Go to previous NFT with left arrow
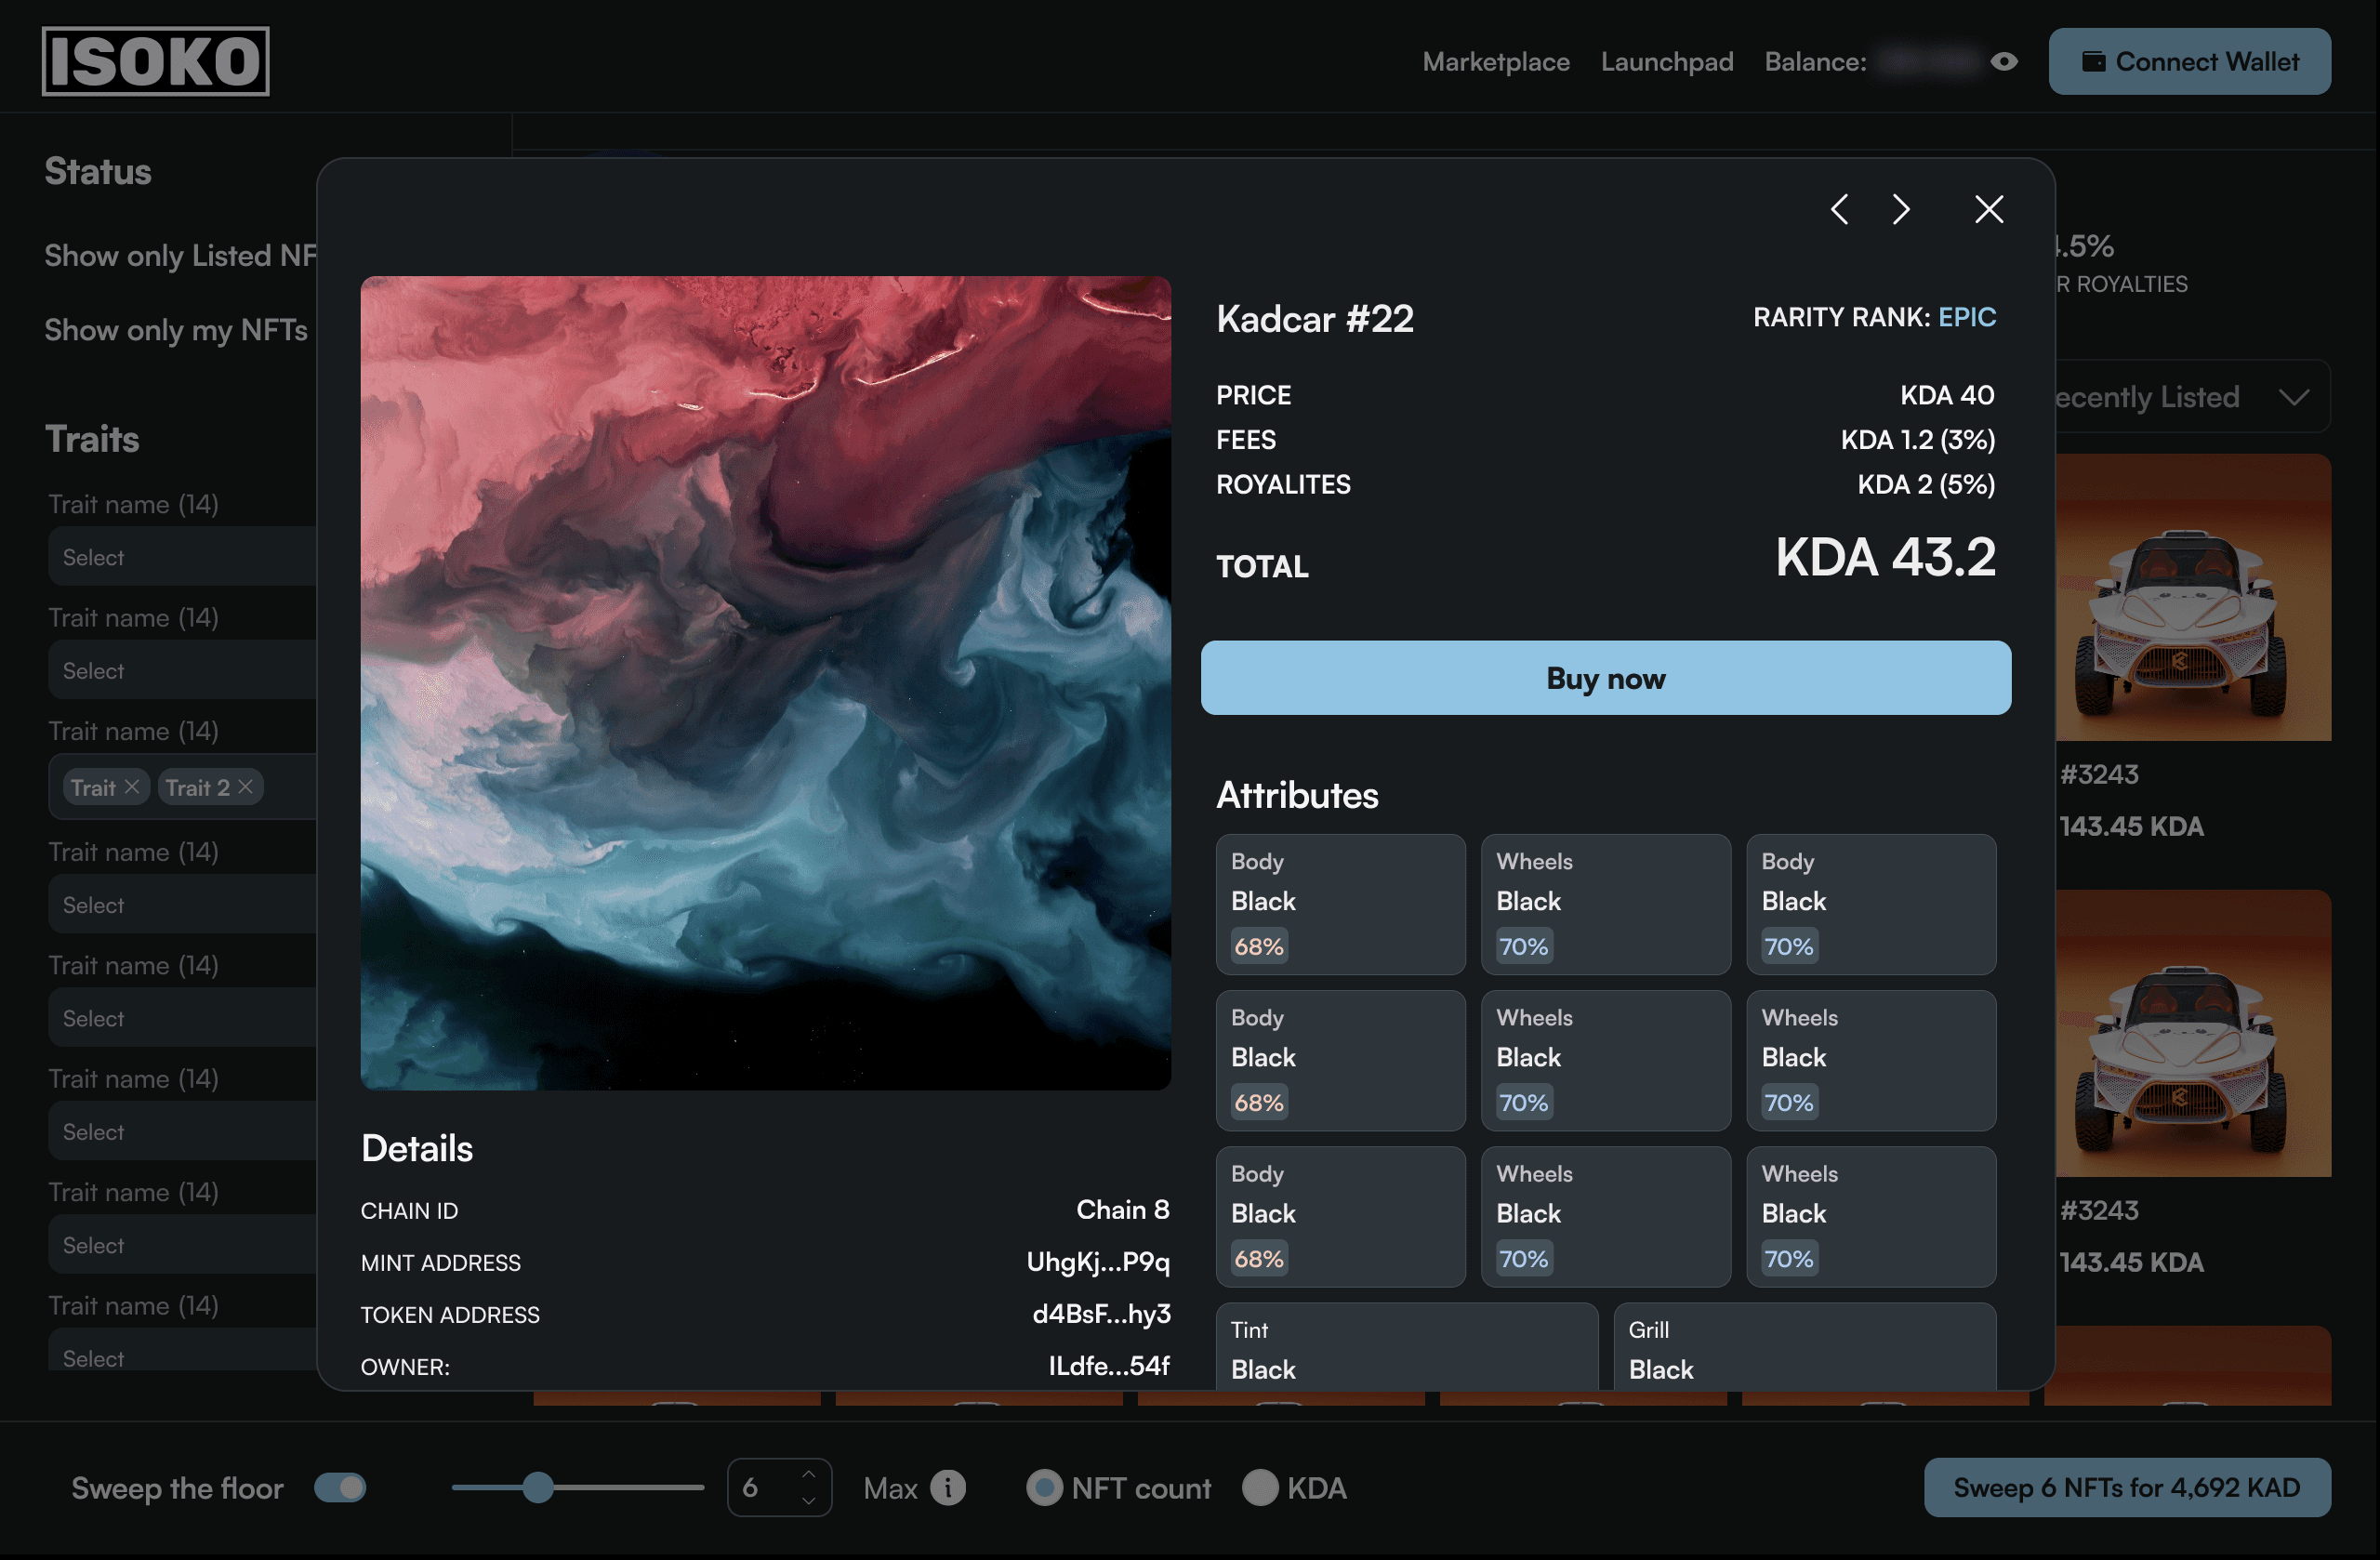This screenshot has width=2380, height=1560. tap(1838, 209)
